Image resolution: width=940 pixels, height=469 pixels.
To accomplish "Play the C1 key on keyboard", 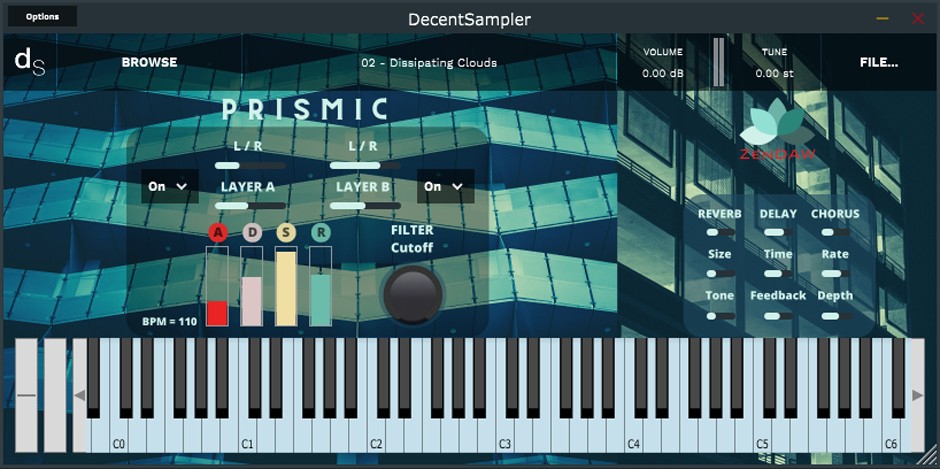I will 247,437.
